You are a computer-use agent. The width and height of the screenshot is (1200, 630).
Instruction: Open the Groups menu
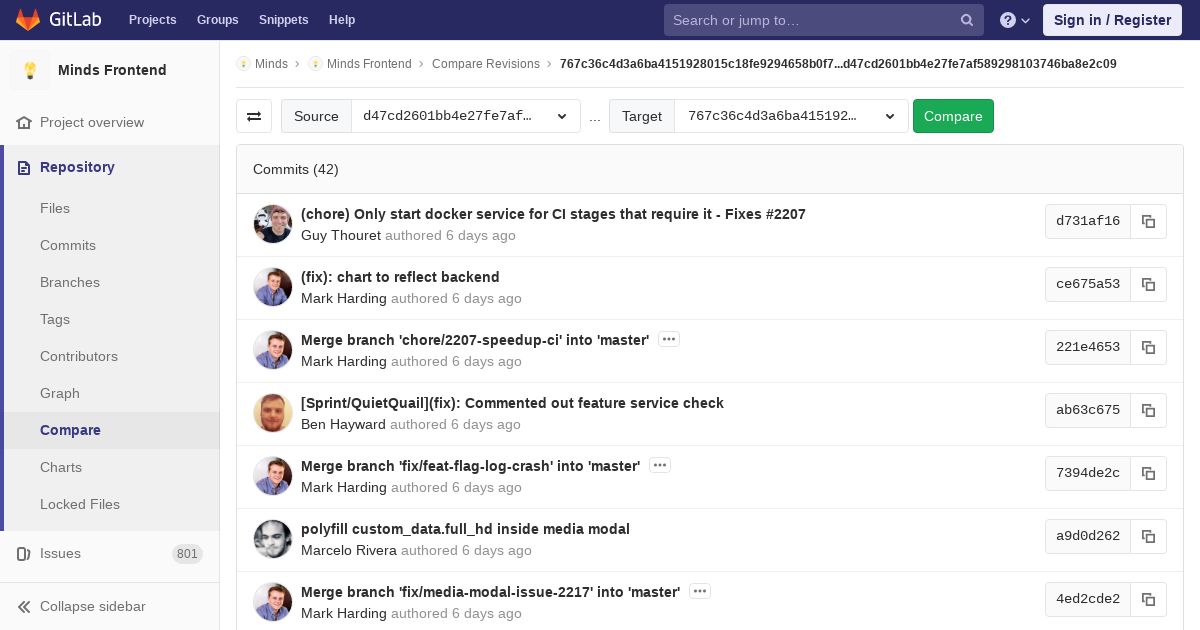click(217, 20)
